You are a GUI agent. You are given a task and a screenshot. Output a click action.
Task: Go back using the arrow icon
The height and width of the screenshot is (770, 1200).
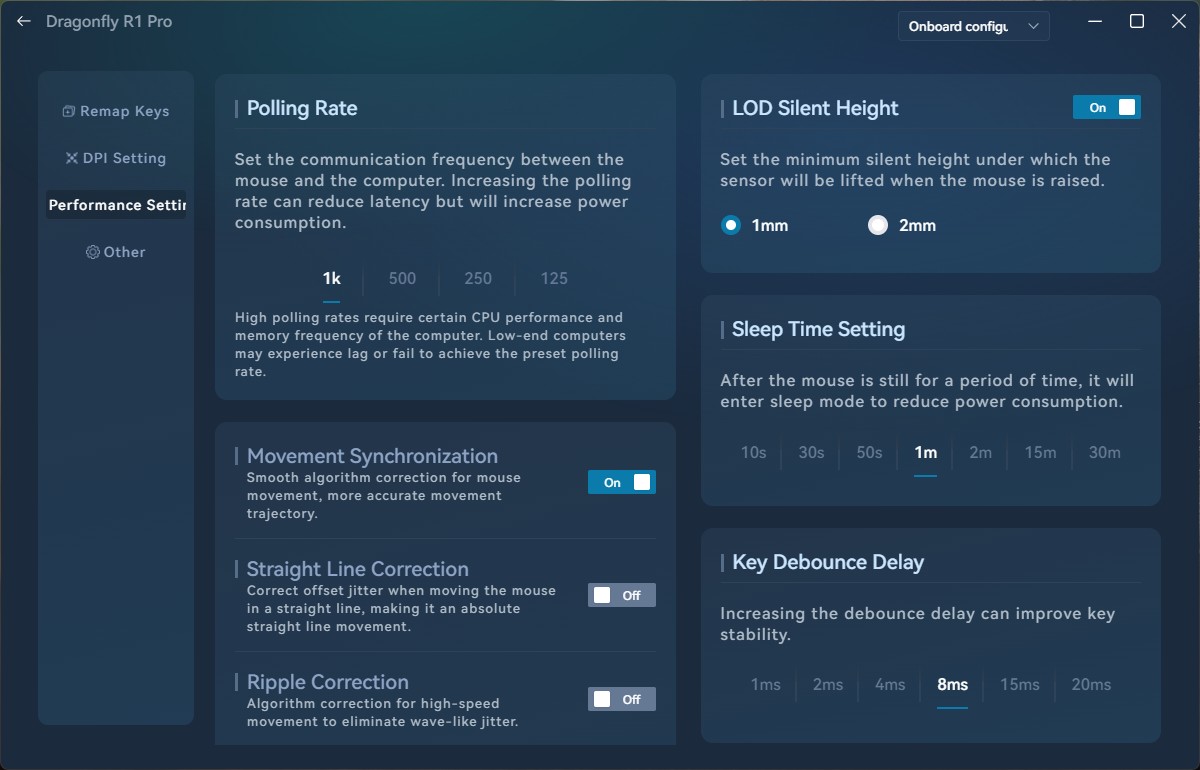[24, 22]
